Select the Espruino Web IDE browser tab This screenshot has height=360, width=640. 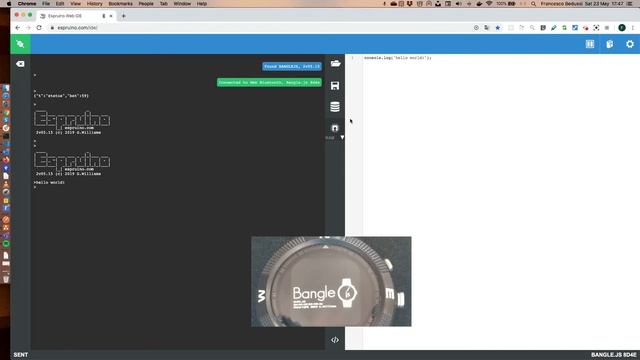[x=76, y=16]
